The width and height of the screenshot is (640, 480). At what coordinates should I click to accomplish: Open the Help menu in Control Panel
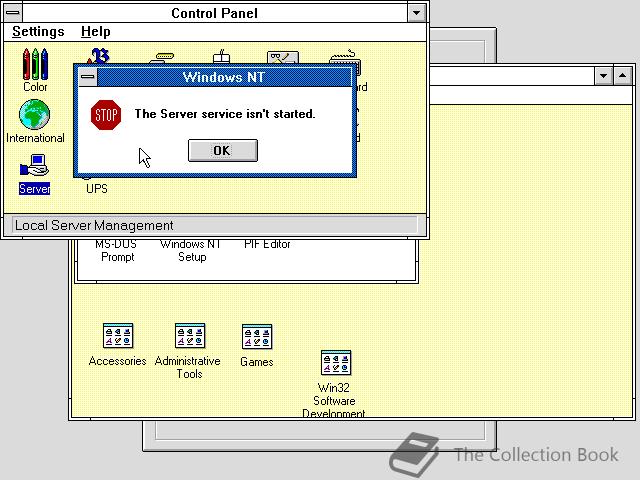[96, 31]
